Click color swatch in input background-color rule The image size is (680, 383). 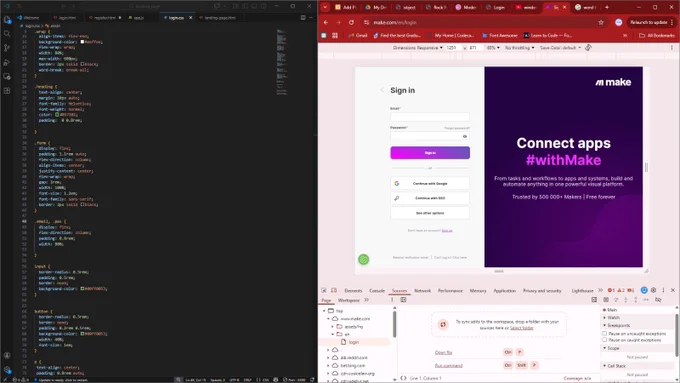[x=82, y=288]
